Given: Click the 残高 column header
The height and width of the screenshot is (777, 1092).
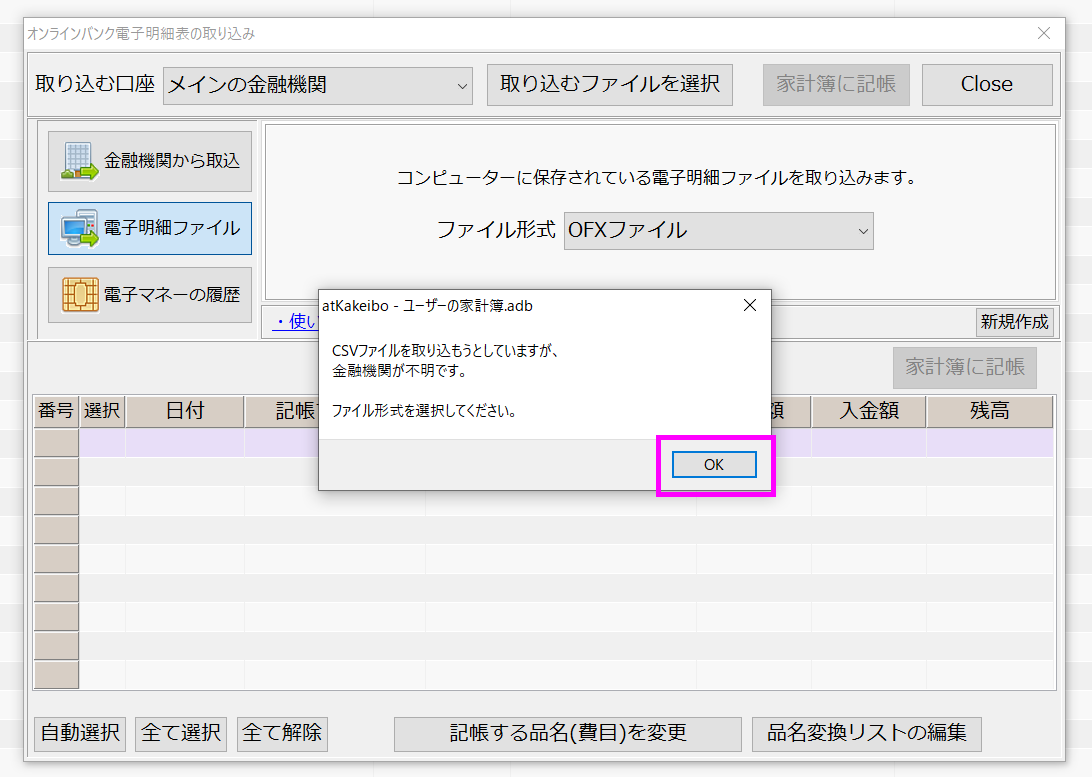Looking at the screenshot, I should click(988, 412).
